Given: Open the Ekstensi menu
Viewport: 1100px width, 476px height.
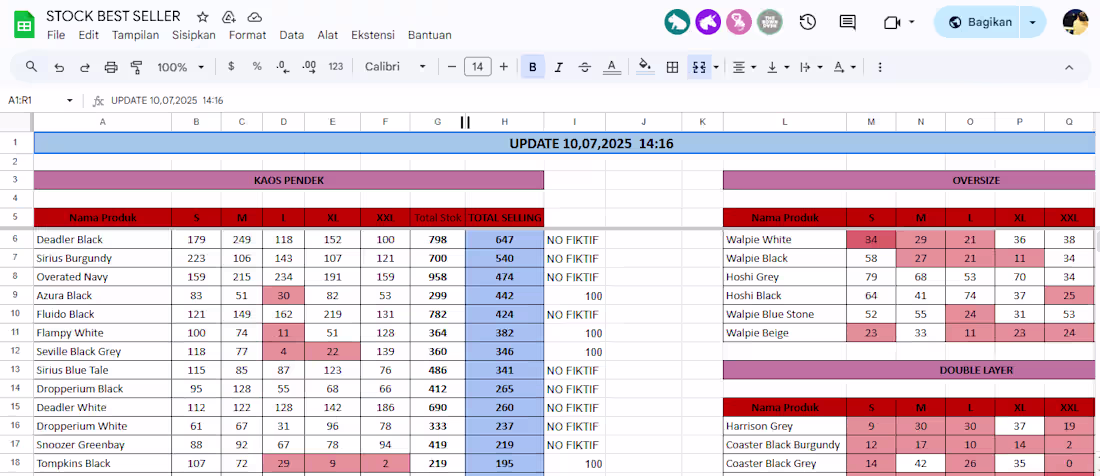Looking at the screenshot, I should click(x=373, y=35).
